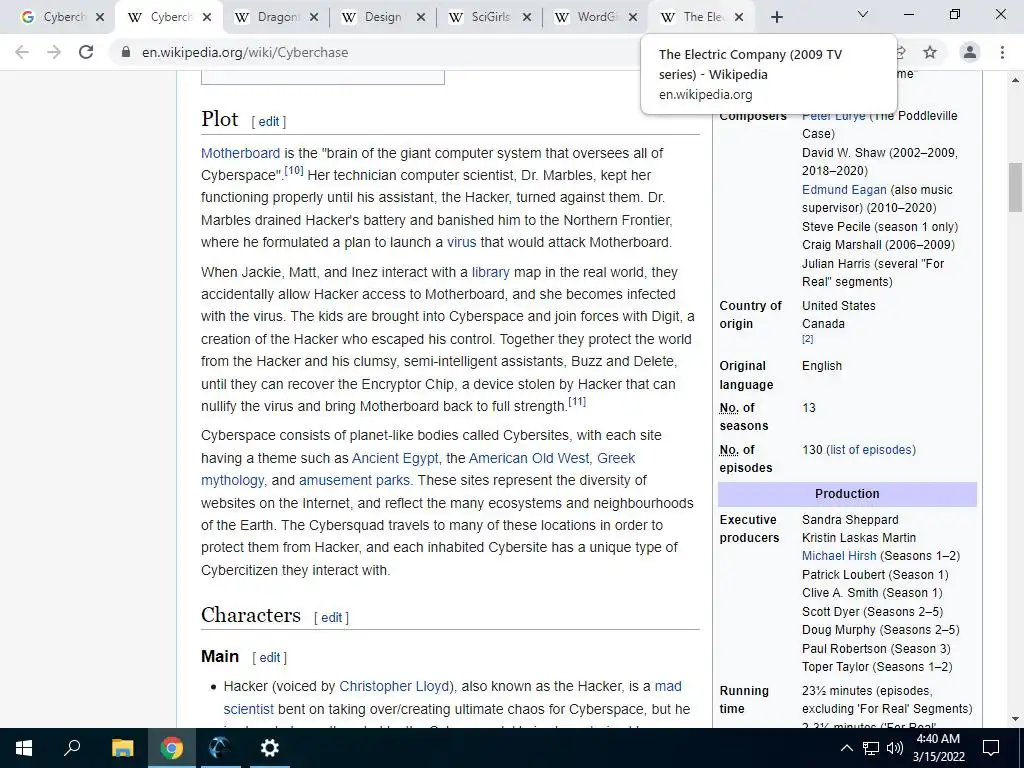Open the Ancient Egypt link
Viewport: 1024px width, 768px height.
click(x=395, y=458)
